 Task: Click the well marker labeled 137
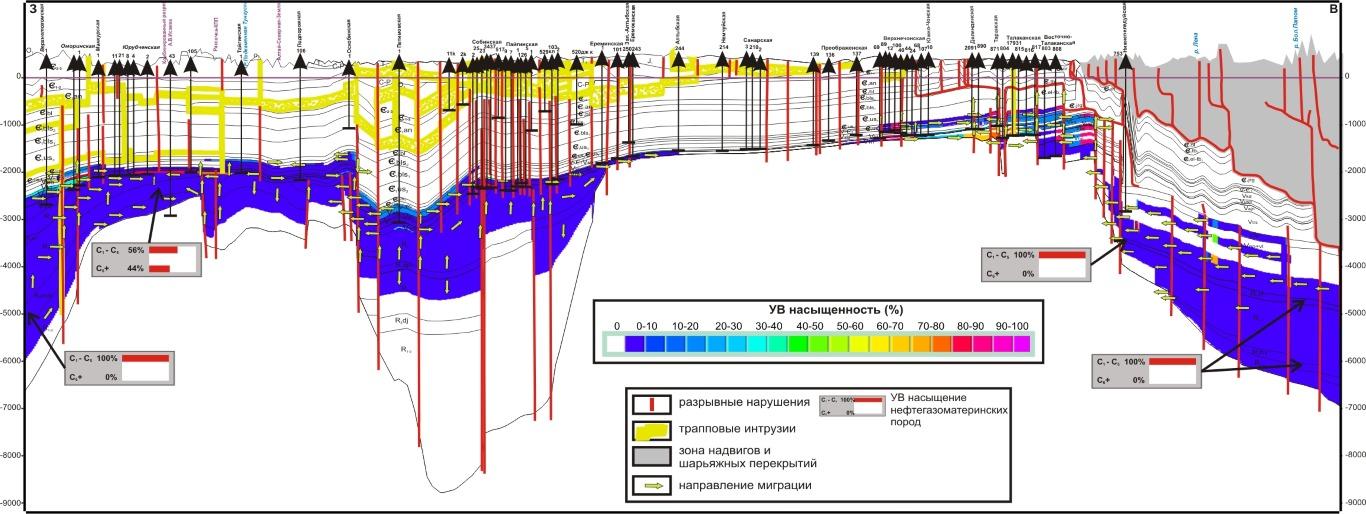(856, 63)
